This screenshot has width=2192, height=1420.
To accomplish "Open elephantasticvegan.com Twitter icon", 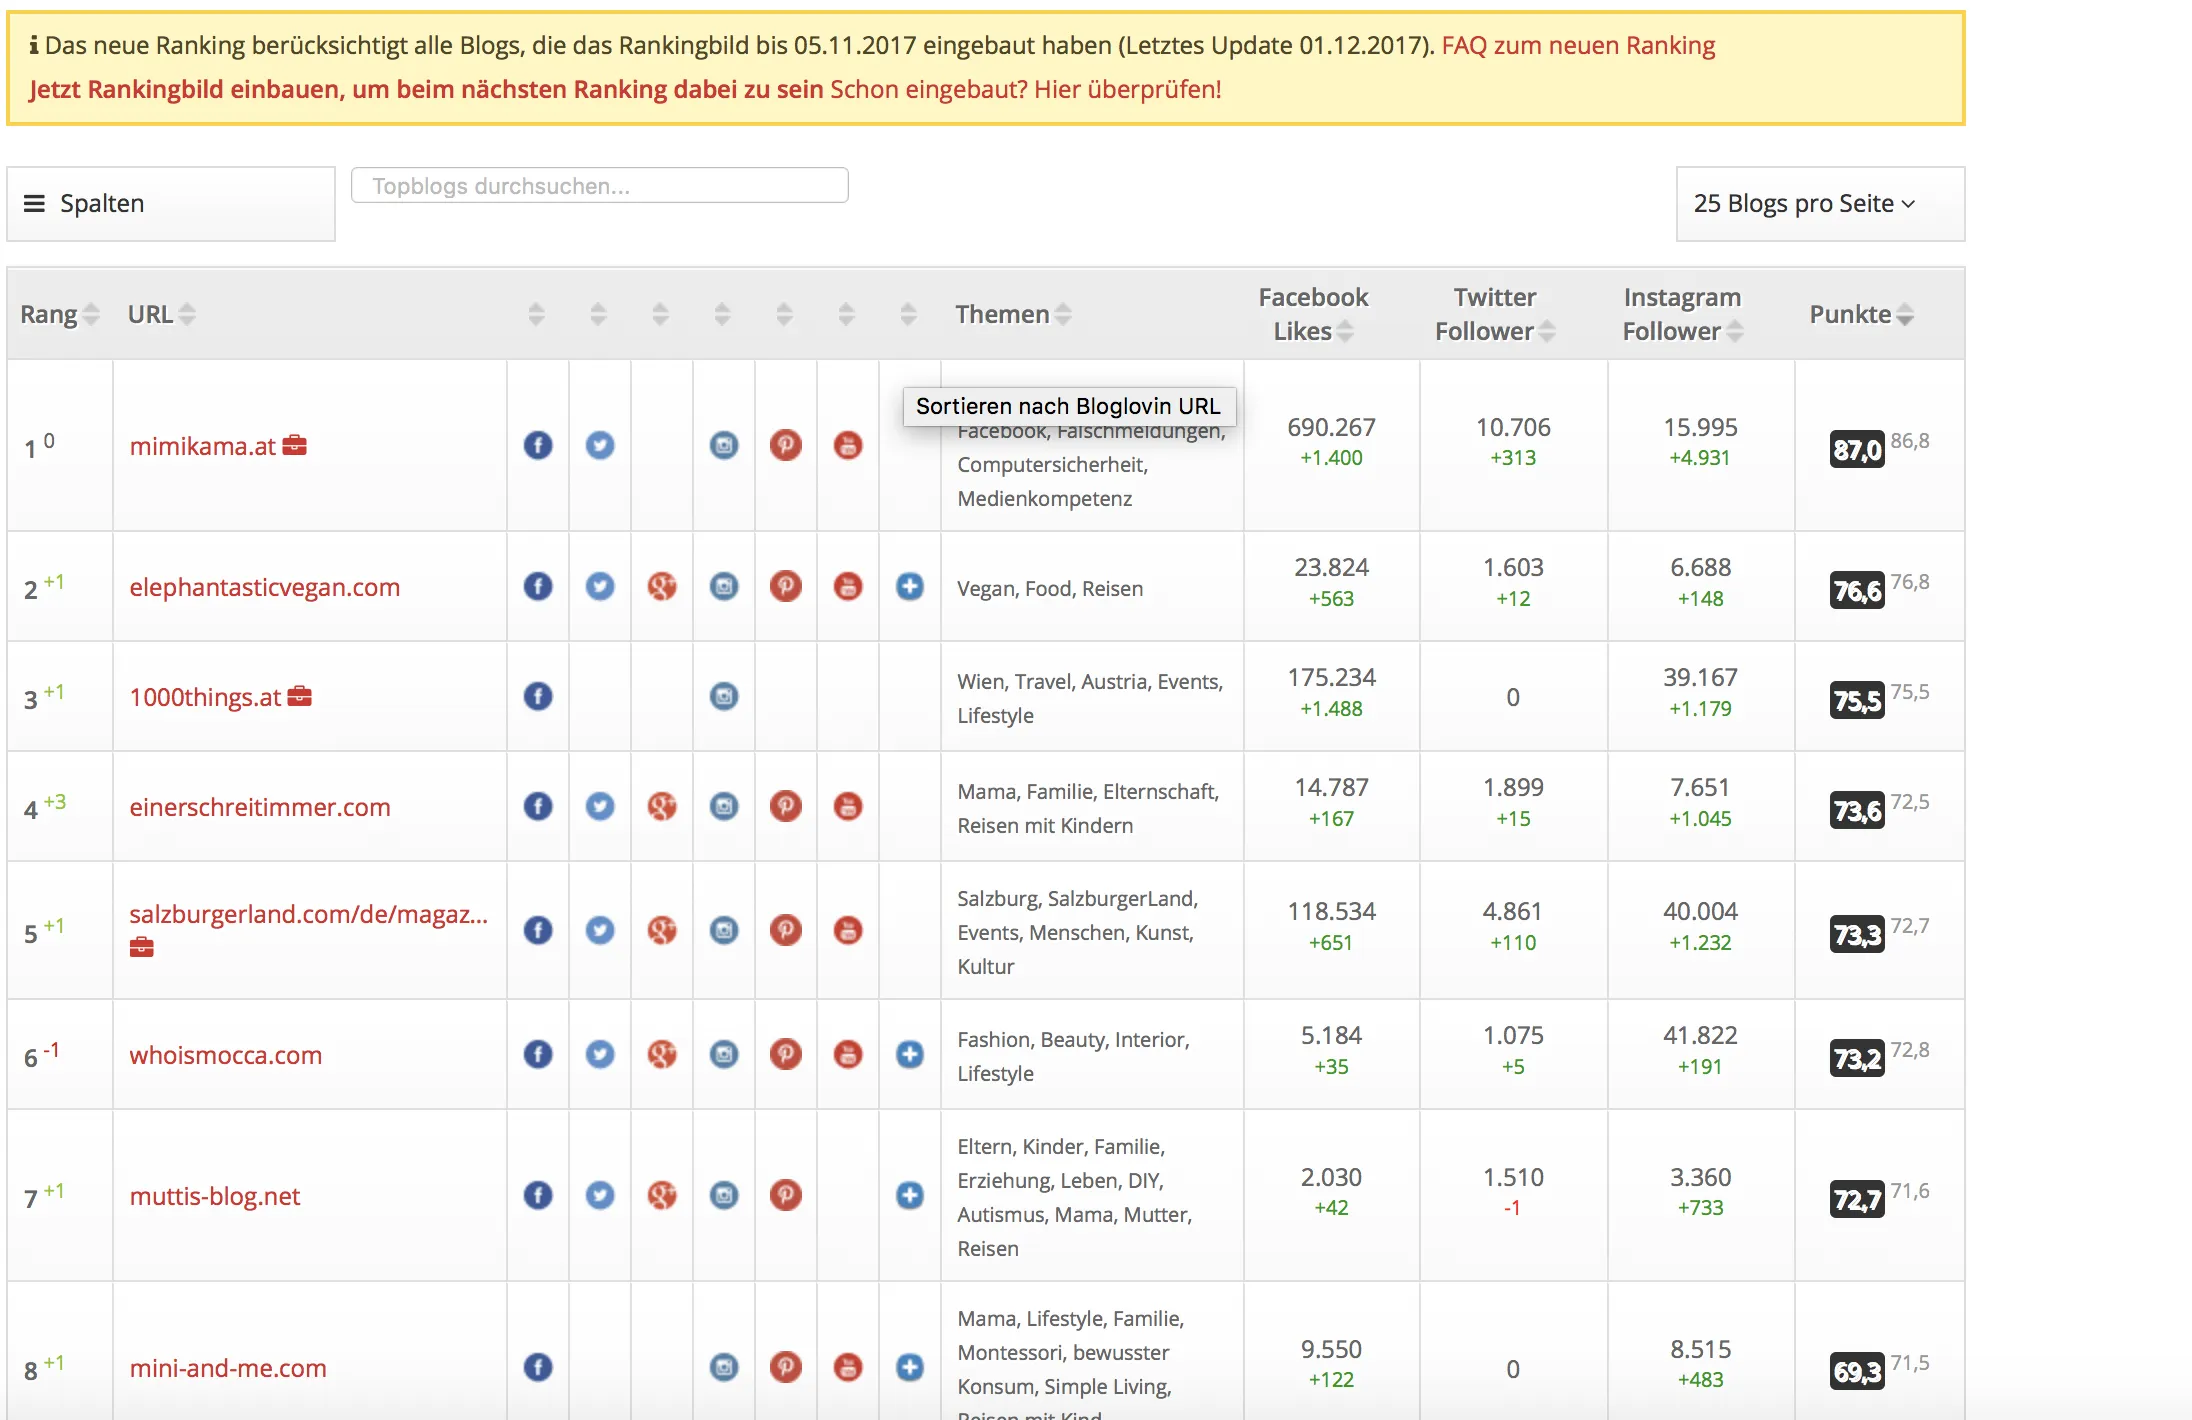I will coord(600,586).
